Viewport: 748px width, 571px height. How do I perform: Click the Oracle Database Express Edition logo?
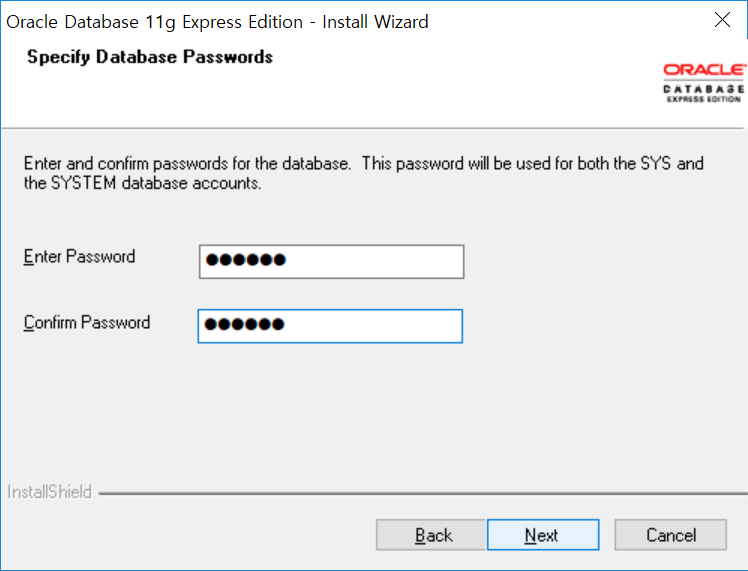[704, 83]
